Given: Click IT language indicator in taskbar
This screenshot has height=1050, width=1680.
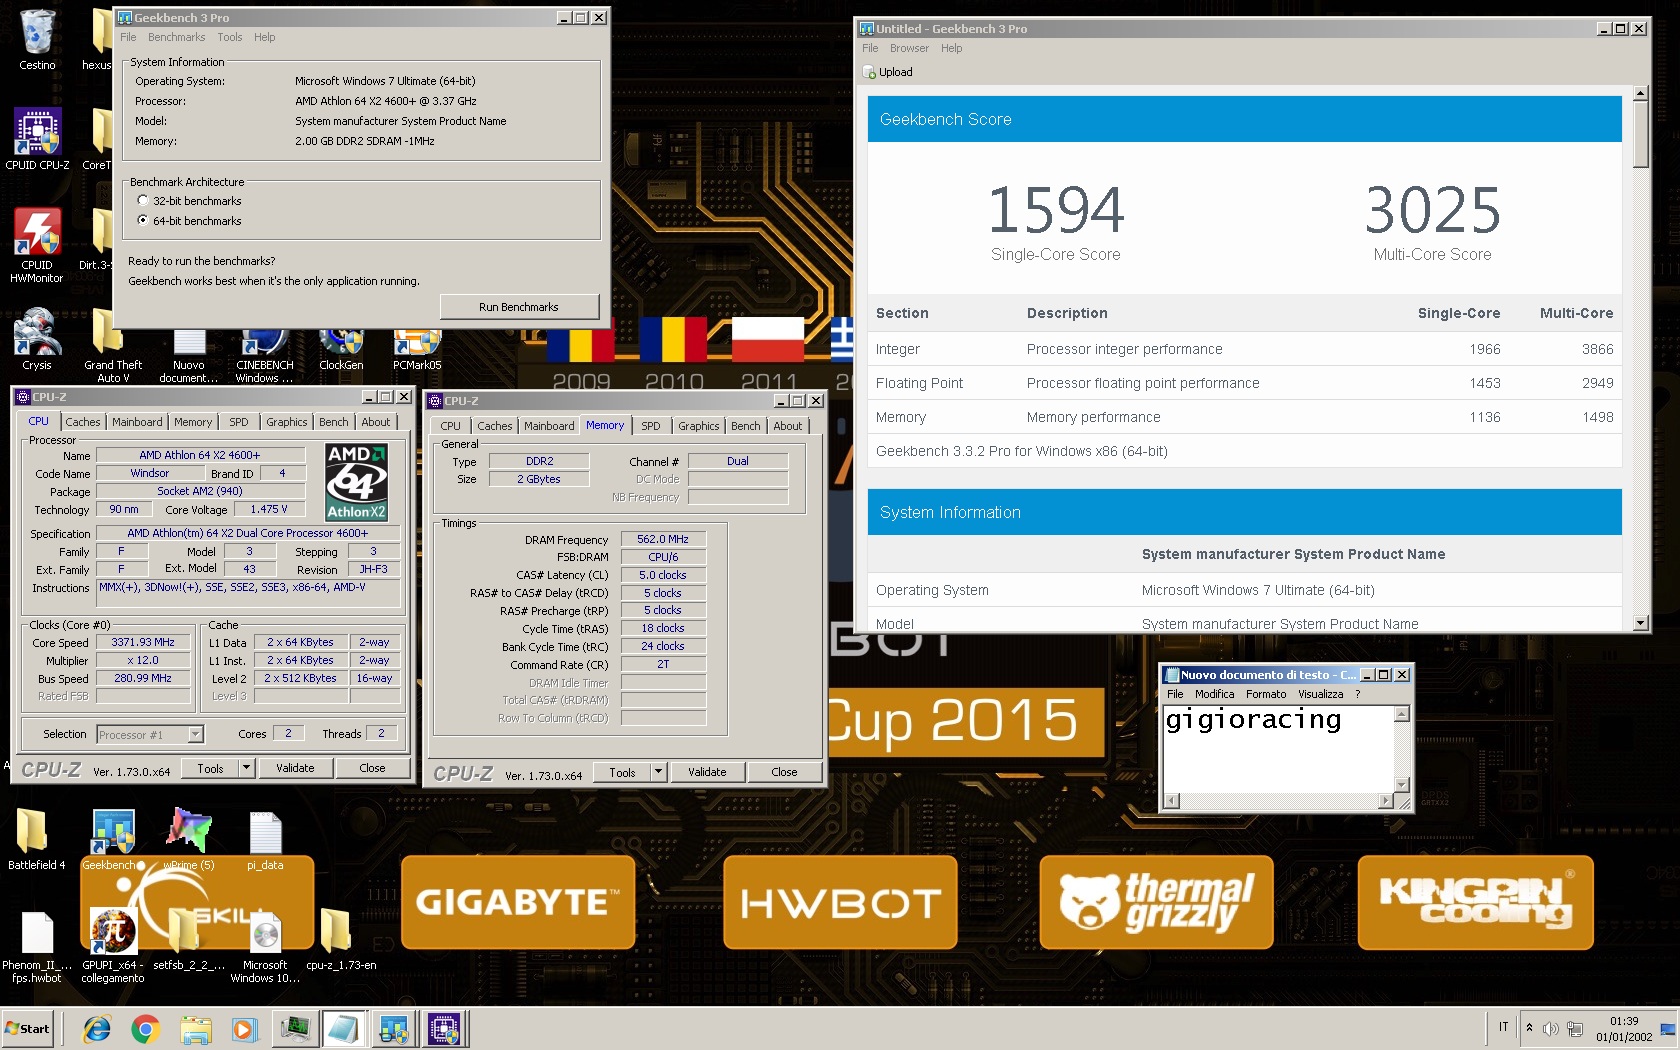Looking at the screenshot, I should click(1503, 1027).
